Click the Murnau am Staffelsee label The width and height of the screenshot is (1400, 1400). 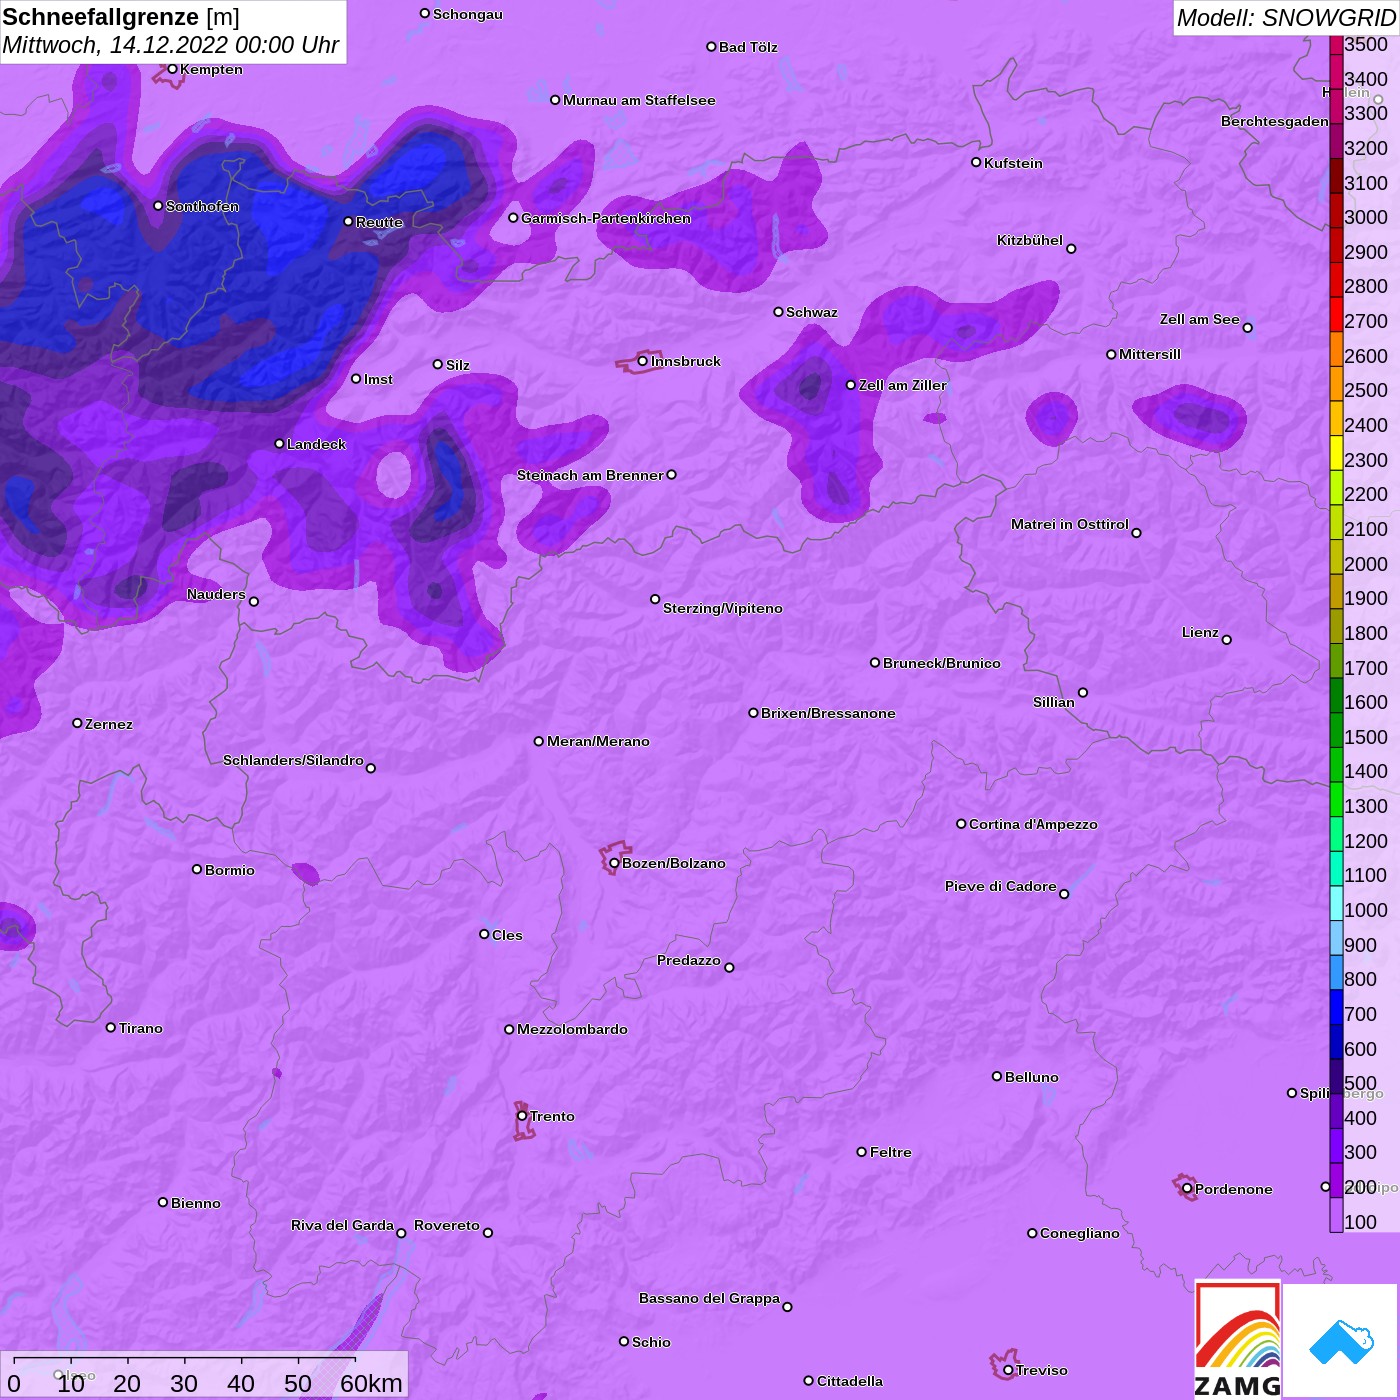tap(639, 100)
